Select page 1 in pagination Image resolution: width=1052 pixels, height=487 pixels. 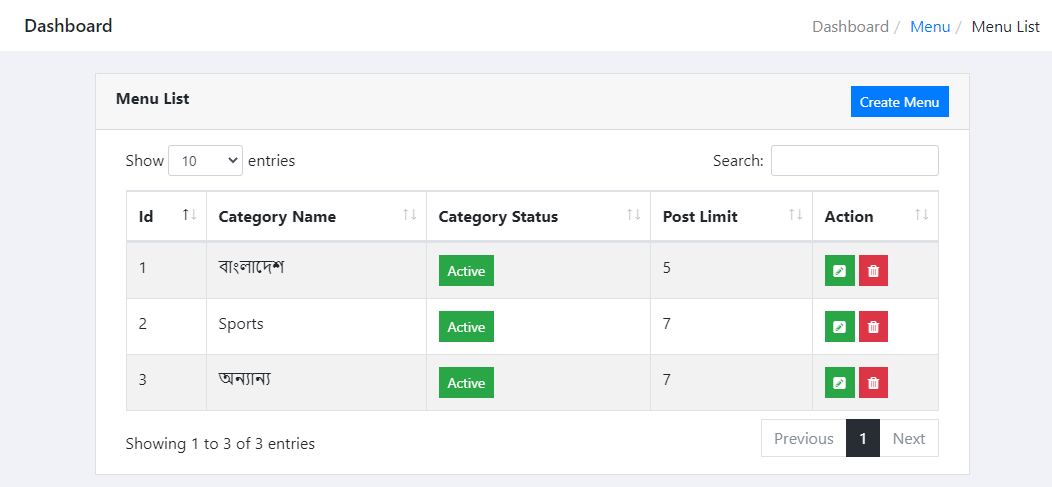[862, 438]
